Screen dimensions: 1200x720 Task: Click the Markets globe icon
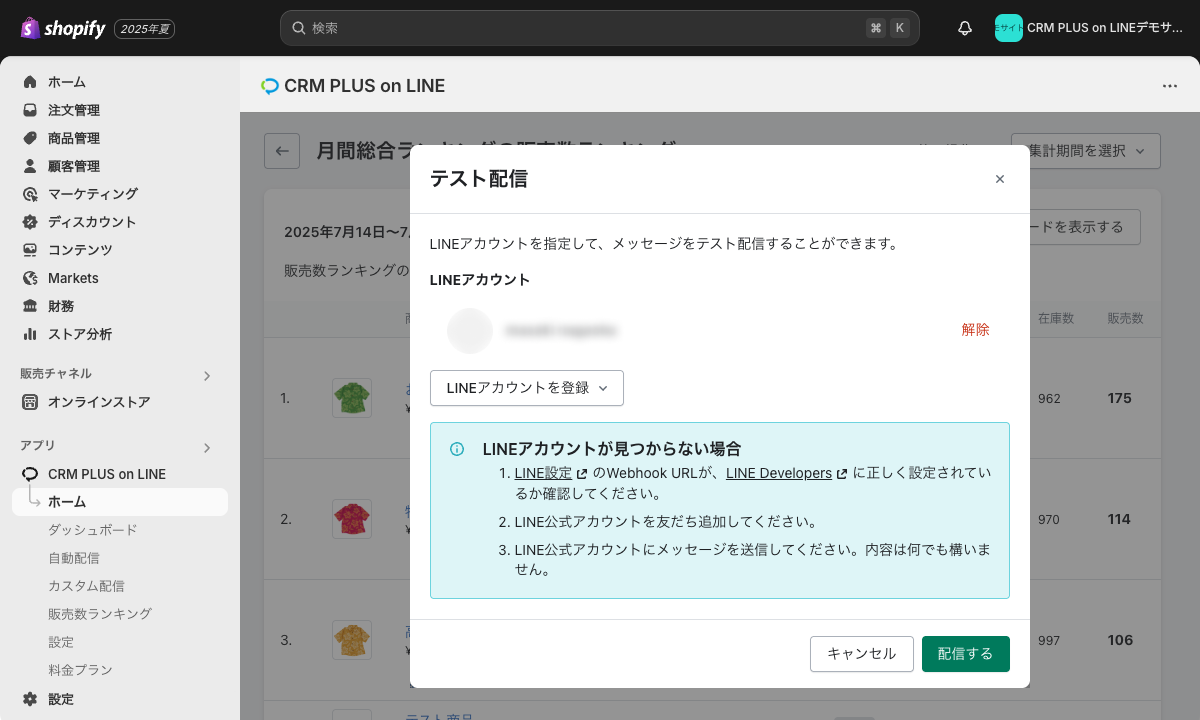30,278
